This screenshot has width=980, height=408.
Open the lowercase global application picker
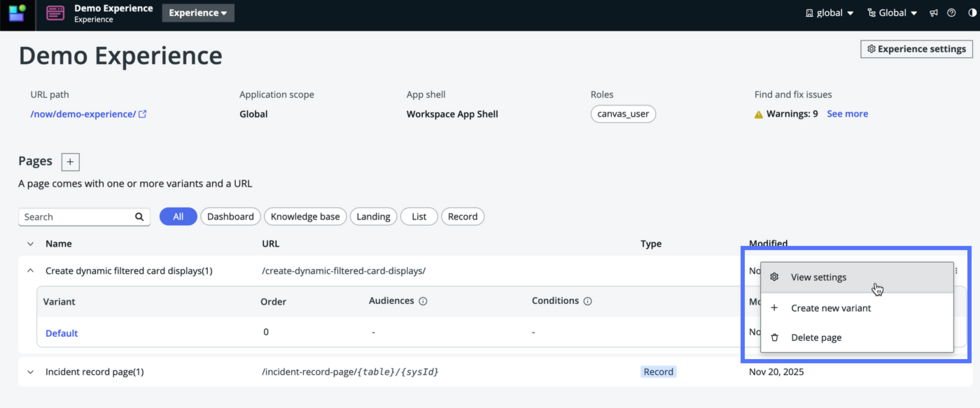[829, 12]
